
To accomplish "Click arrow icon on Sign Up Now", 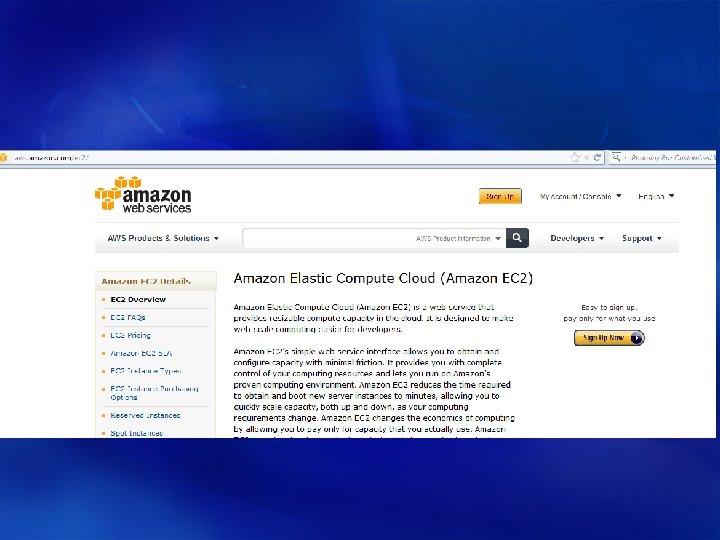I will (637, 338).
